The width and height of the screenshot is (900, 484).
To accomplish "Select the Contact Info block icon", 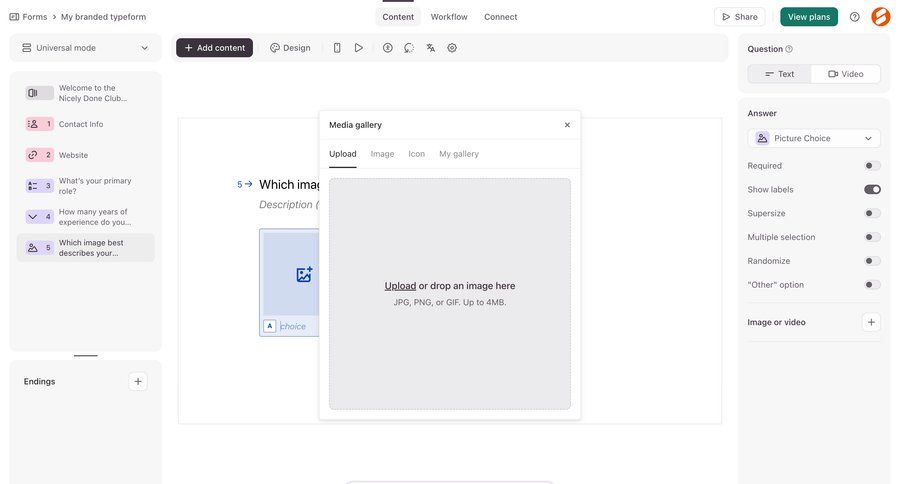I will click(x=39, y=124).
